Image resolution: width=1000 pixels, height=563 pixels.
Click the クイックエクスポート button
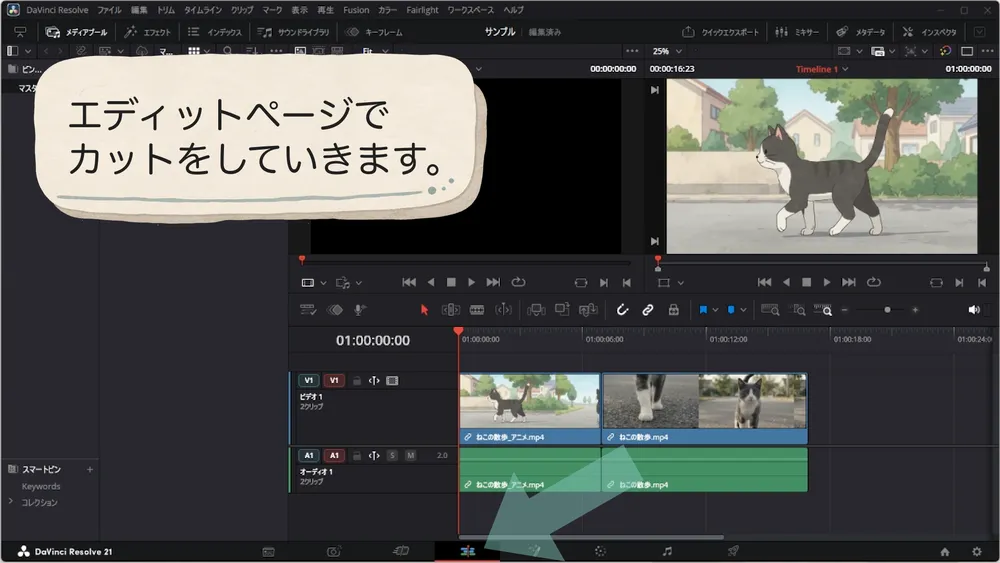pos(721,32)
